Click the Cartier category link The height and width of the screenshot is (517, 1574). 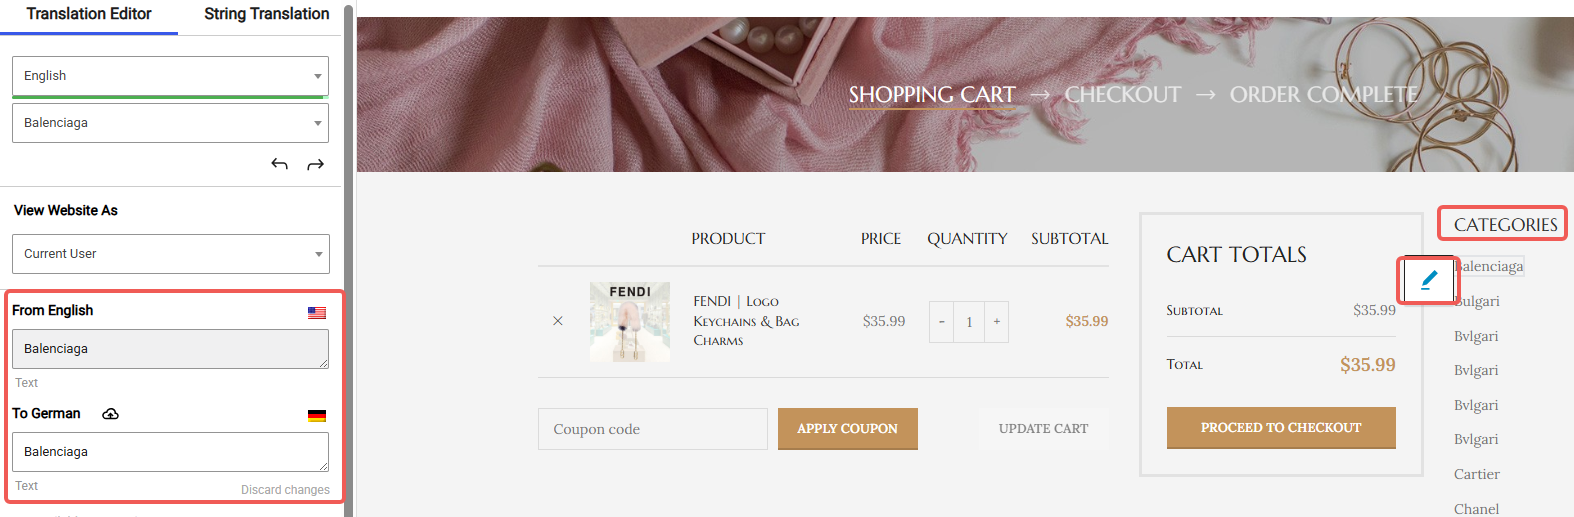tap(1476, 474)
